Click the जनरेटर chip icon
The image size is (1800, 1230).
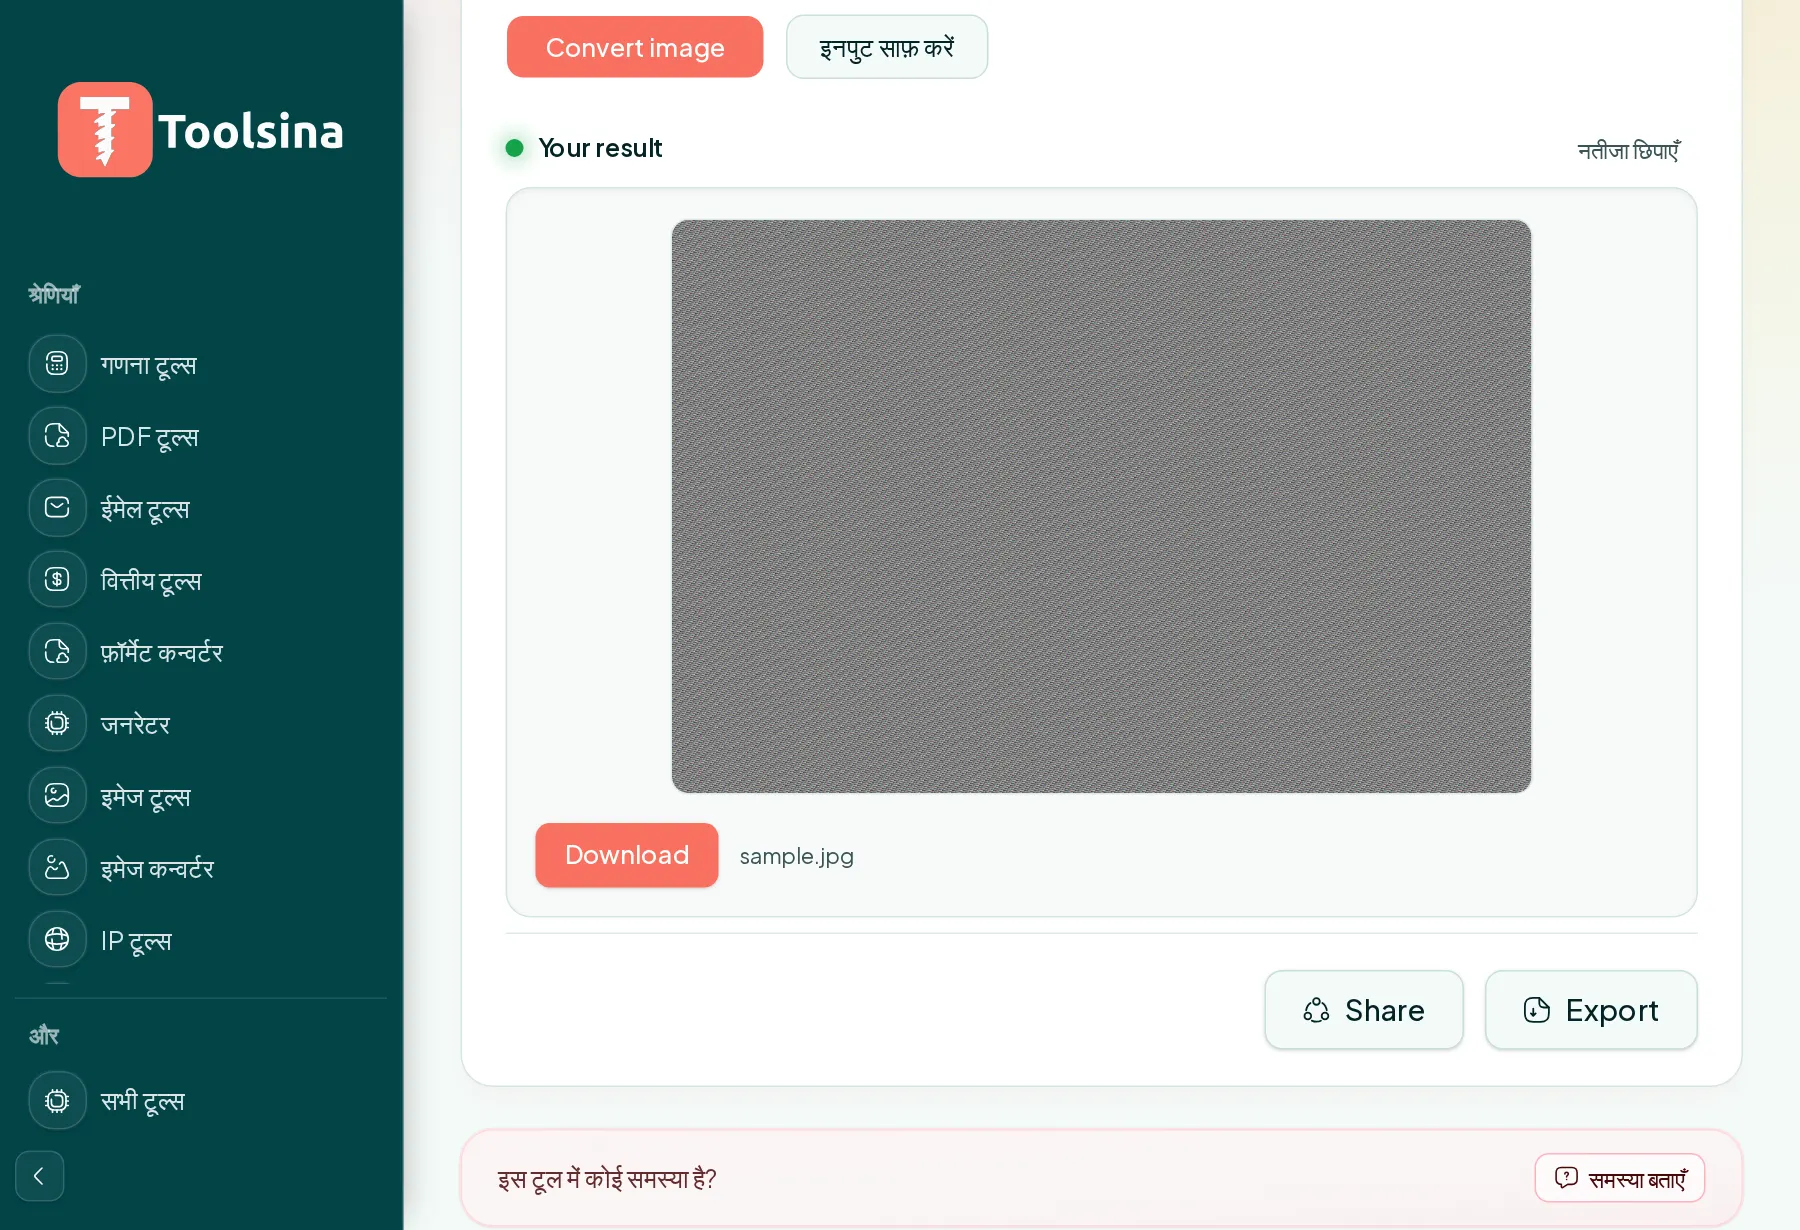[x=57, y=724]
